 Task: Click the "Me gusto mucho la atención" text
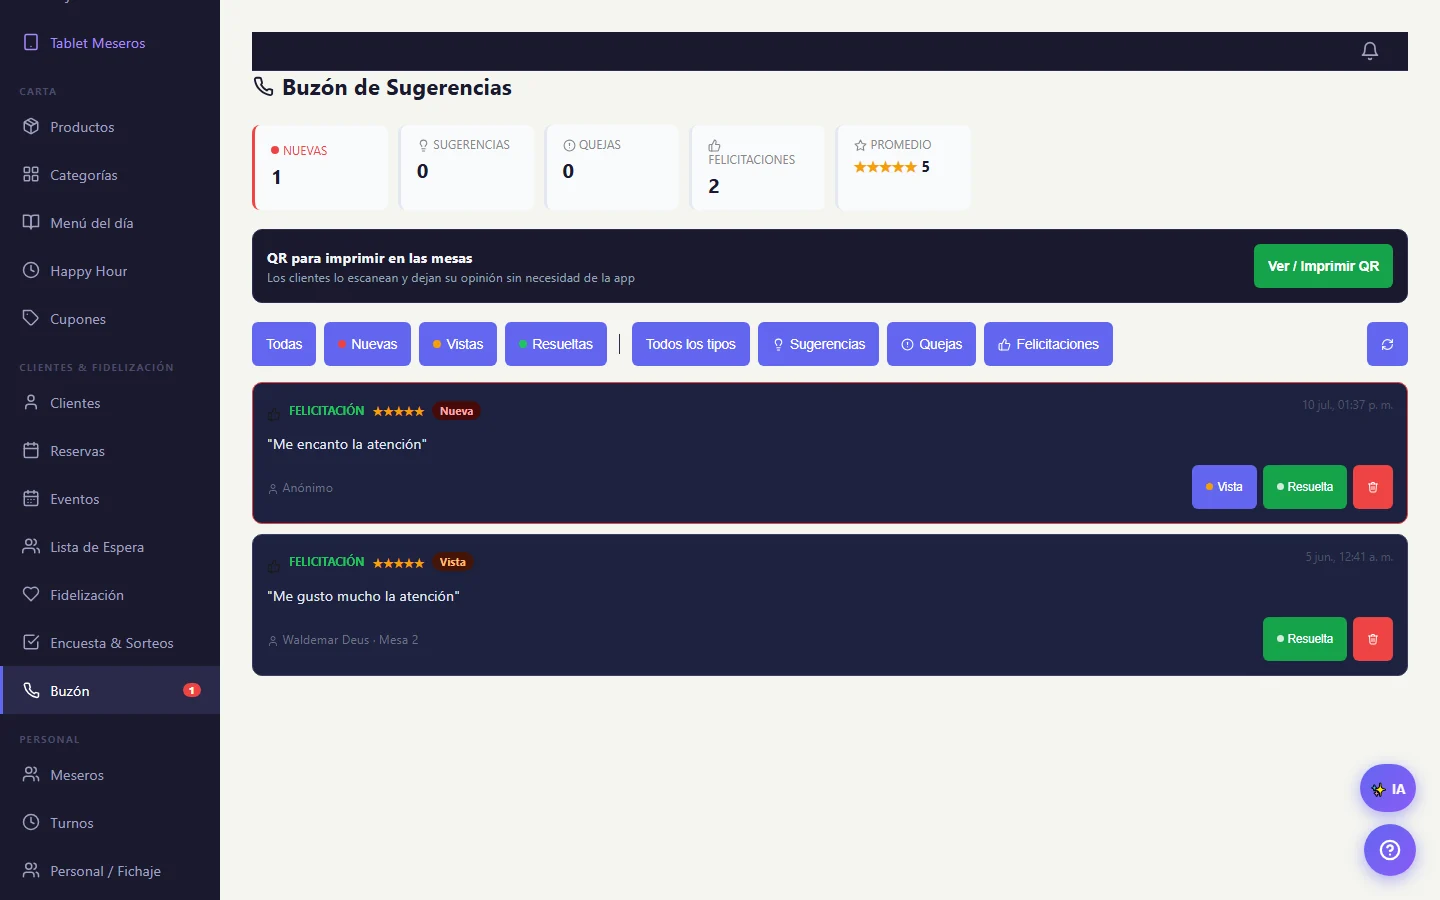[x=364, y=596]
